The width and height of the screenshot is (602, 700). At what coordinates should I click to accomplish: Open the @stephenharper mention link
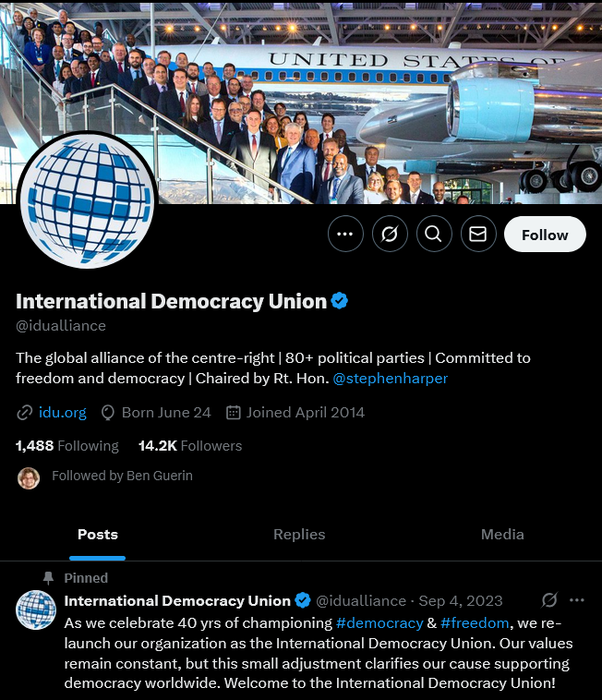(390, 378)
